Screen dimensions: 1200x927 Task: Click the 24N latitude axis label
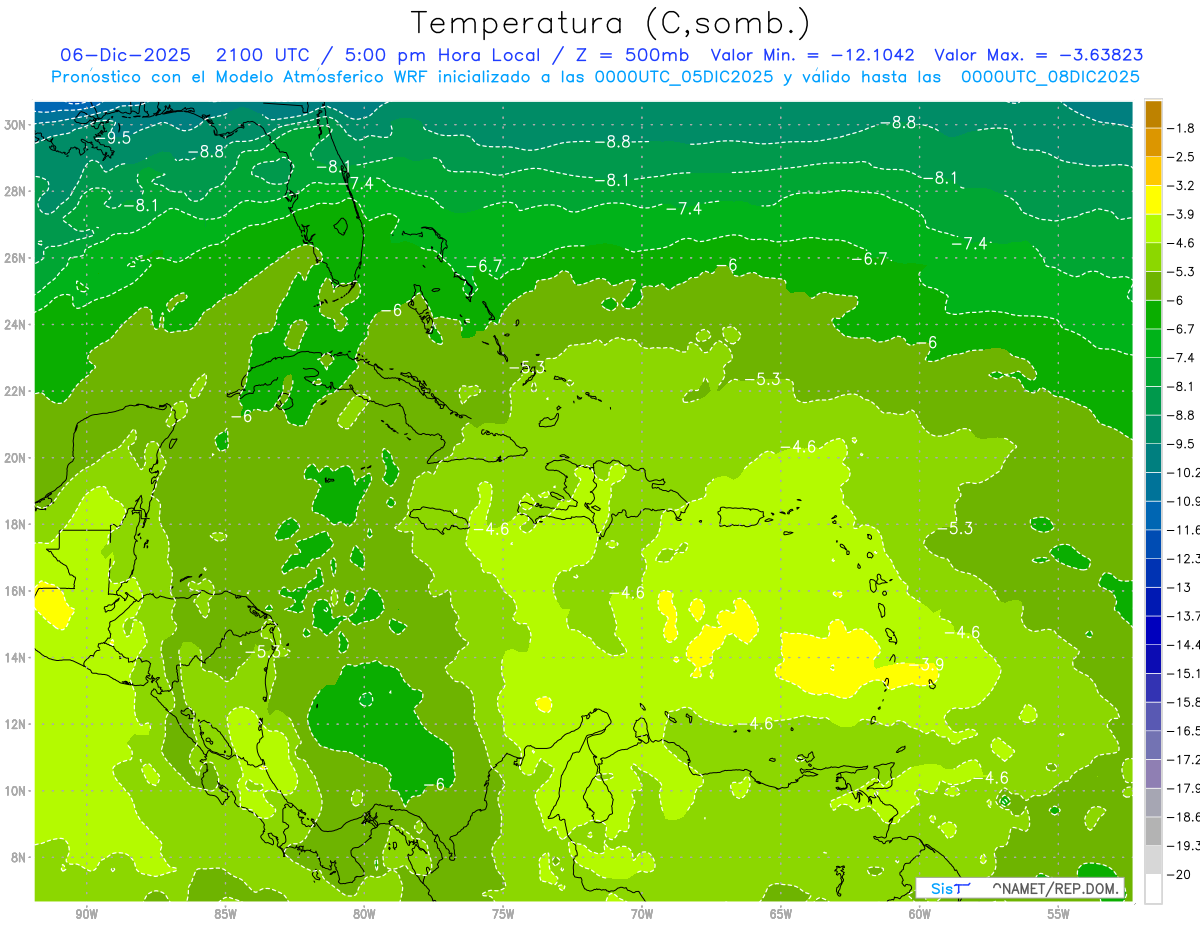click(16, 325)
